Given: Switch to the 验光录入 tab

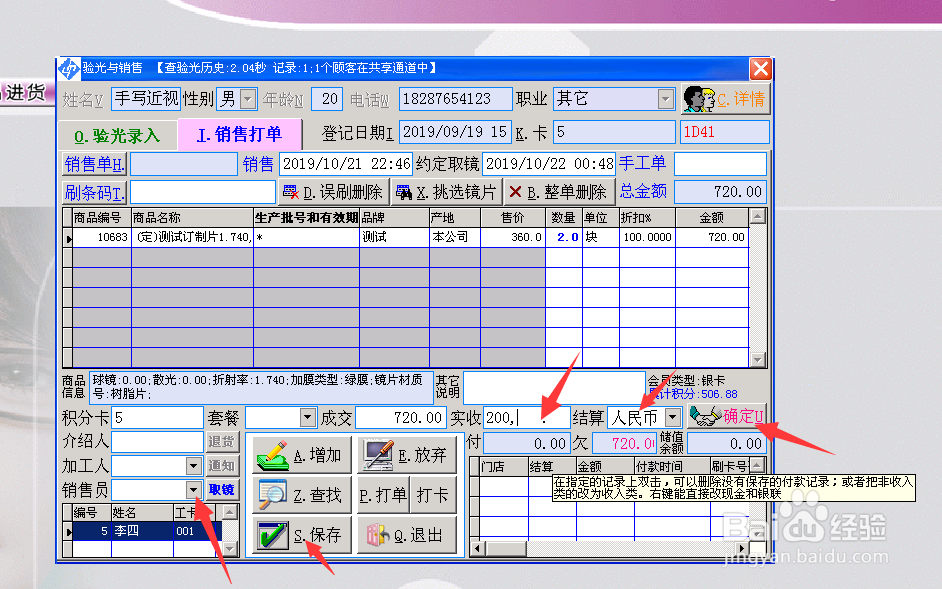Looking at the screenshot, I should click(117, 136).
